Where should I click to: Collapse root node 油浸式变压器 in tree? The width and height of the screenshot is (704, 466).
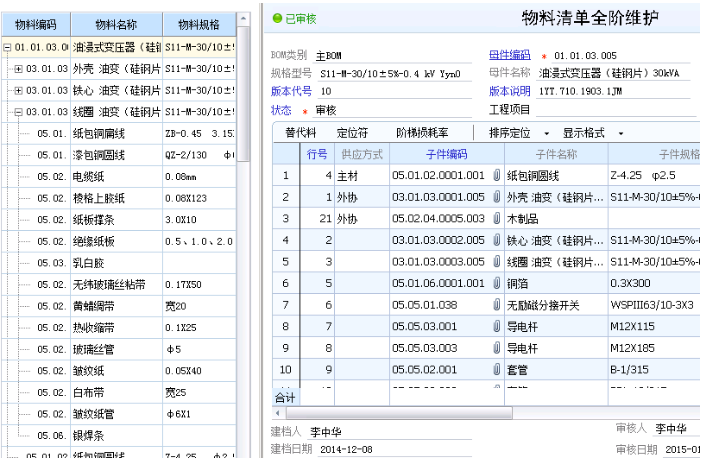tap(7, 47)
